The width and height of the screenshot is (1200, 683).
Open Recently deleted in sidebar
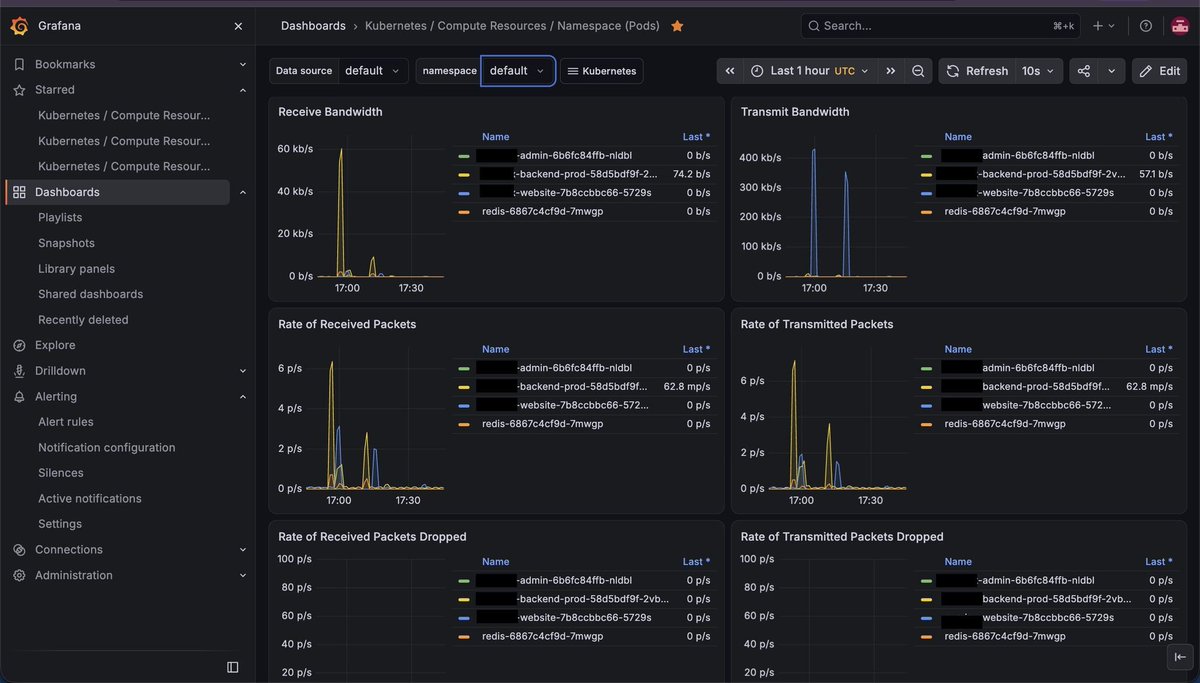[83, 320]
